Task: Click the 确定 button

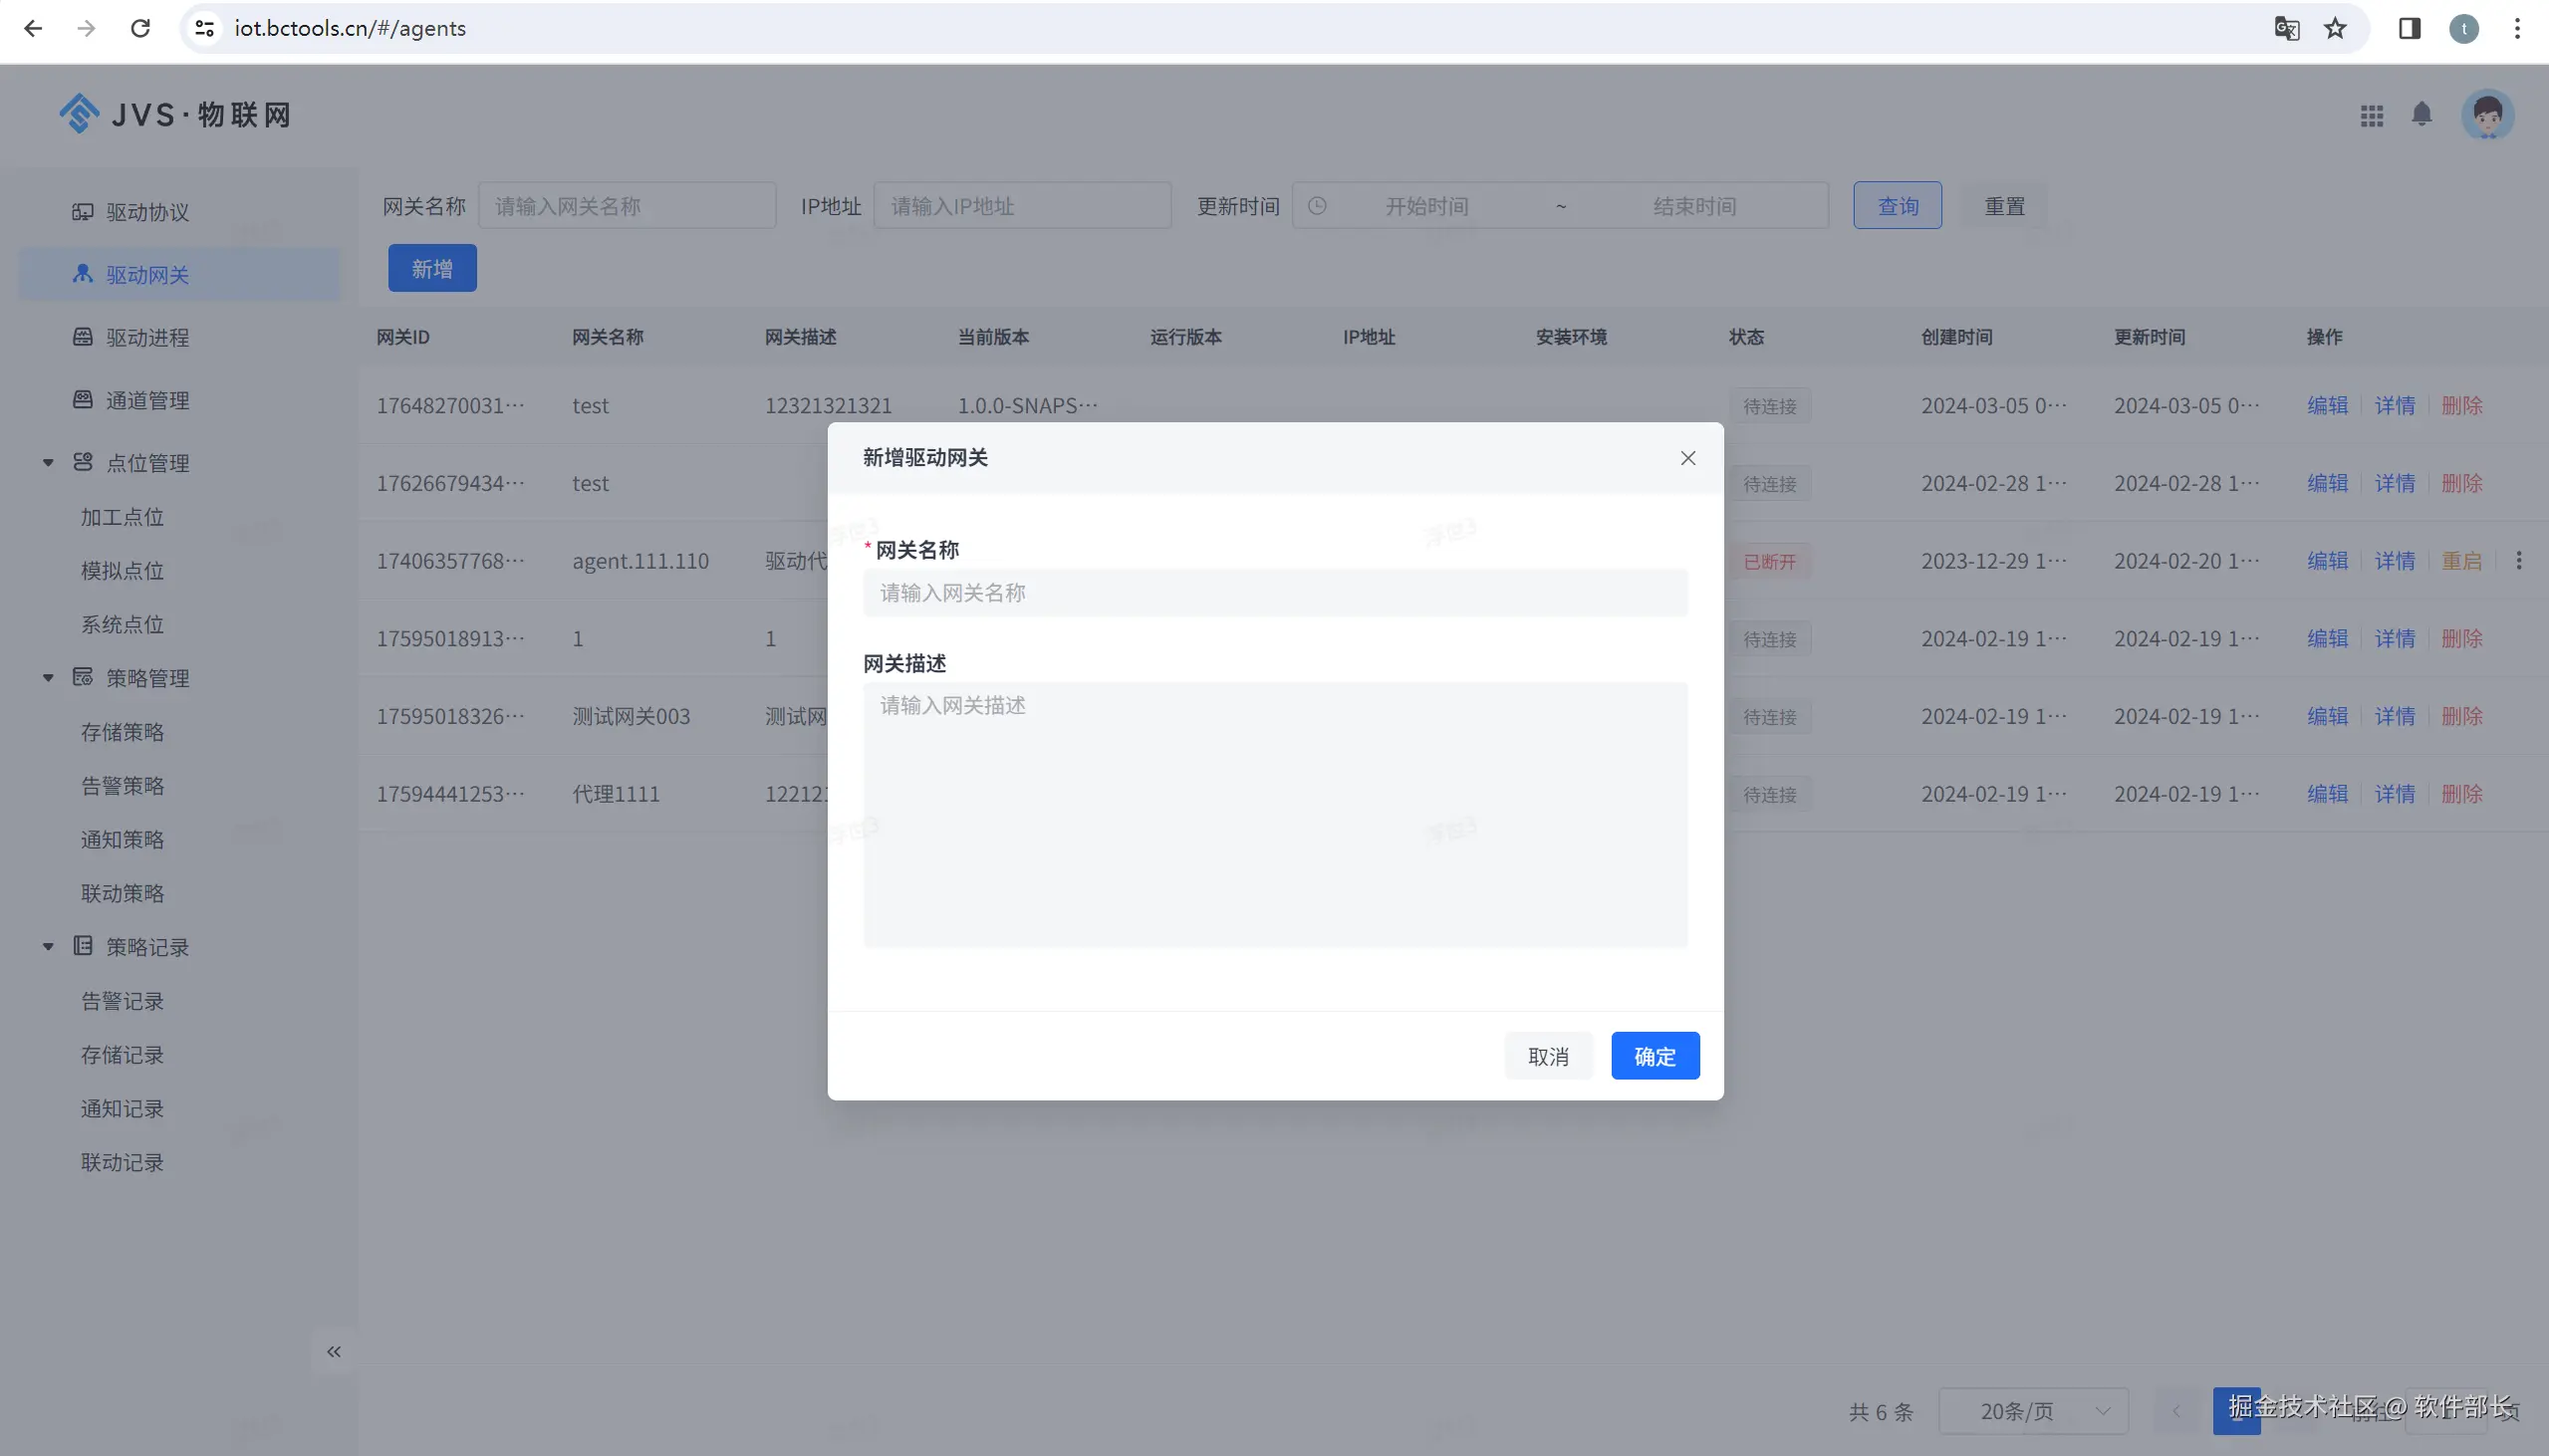Action: [1654, 1056]
